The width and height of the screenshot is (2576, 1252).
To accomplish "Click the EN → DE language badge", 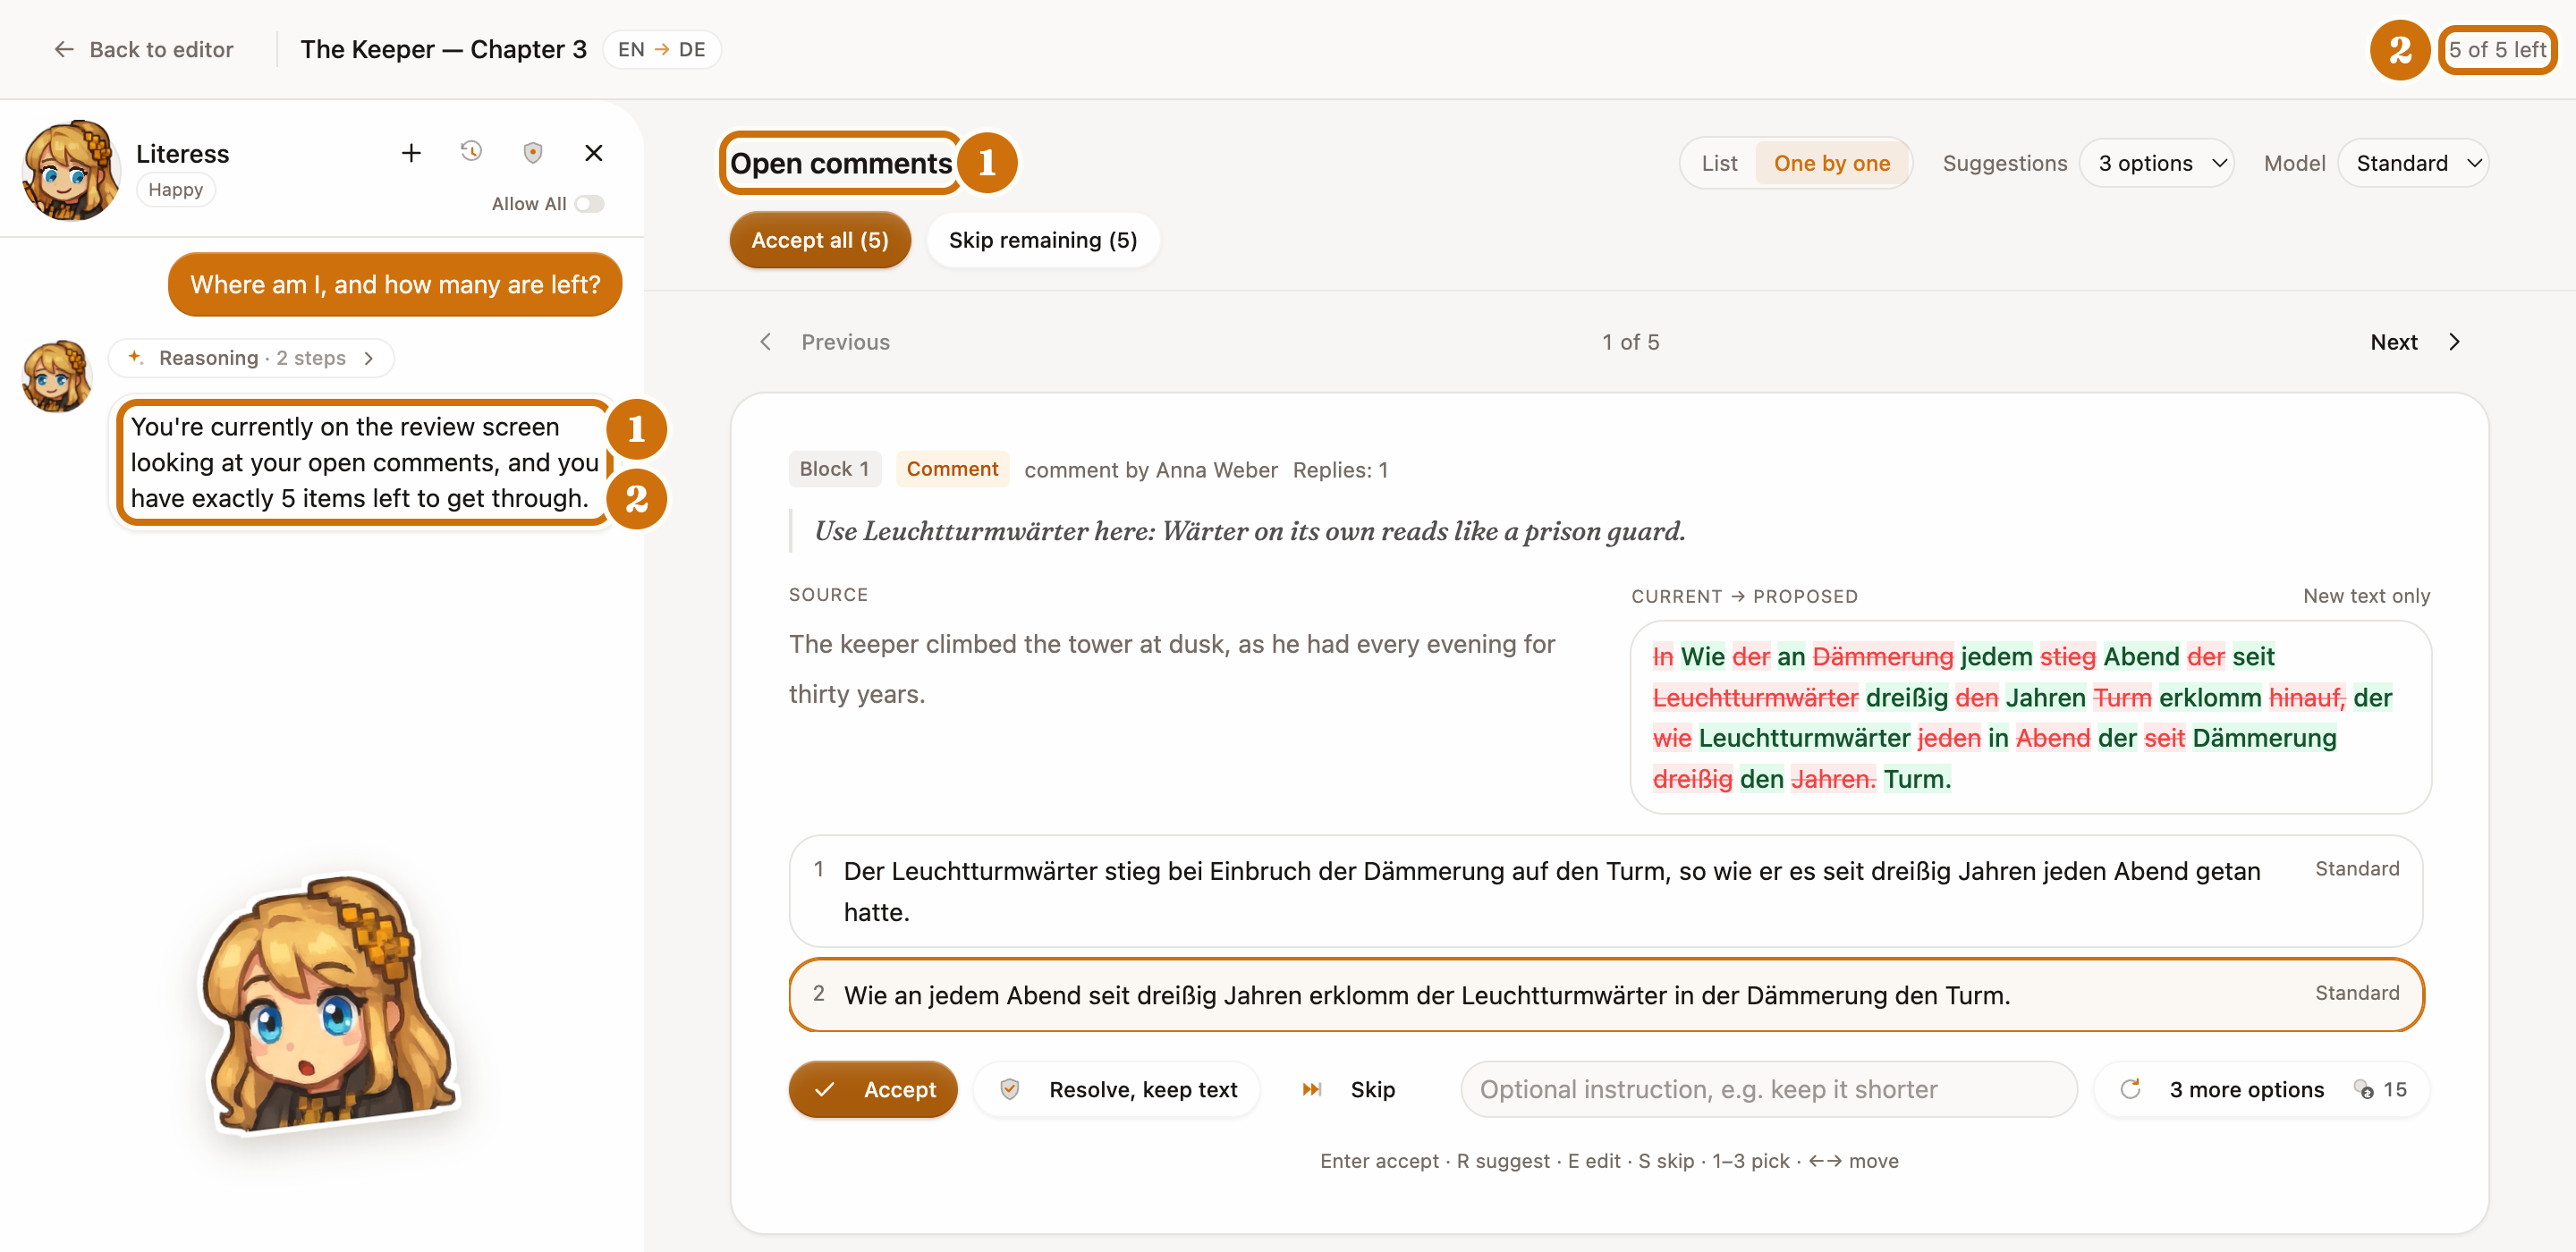I will pos(661,49).
